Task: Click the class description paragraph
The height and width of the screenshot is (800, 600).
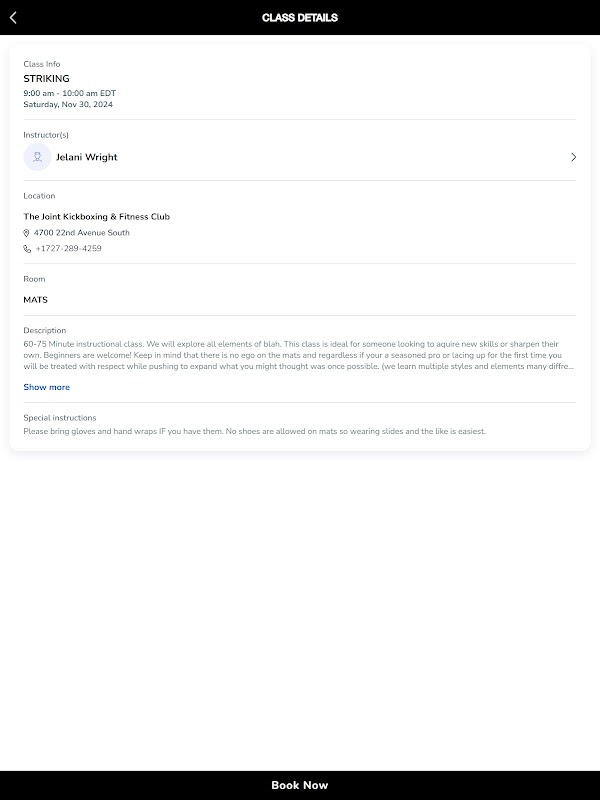Action: (x=298, y=355)
